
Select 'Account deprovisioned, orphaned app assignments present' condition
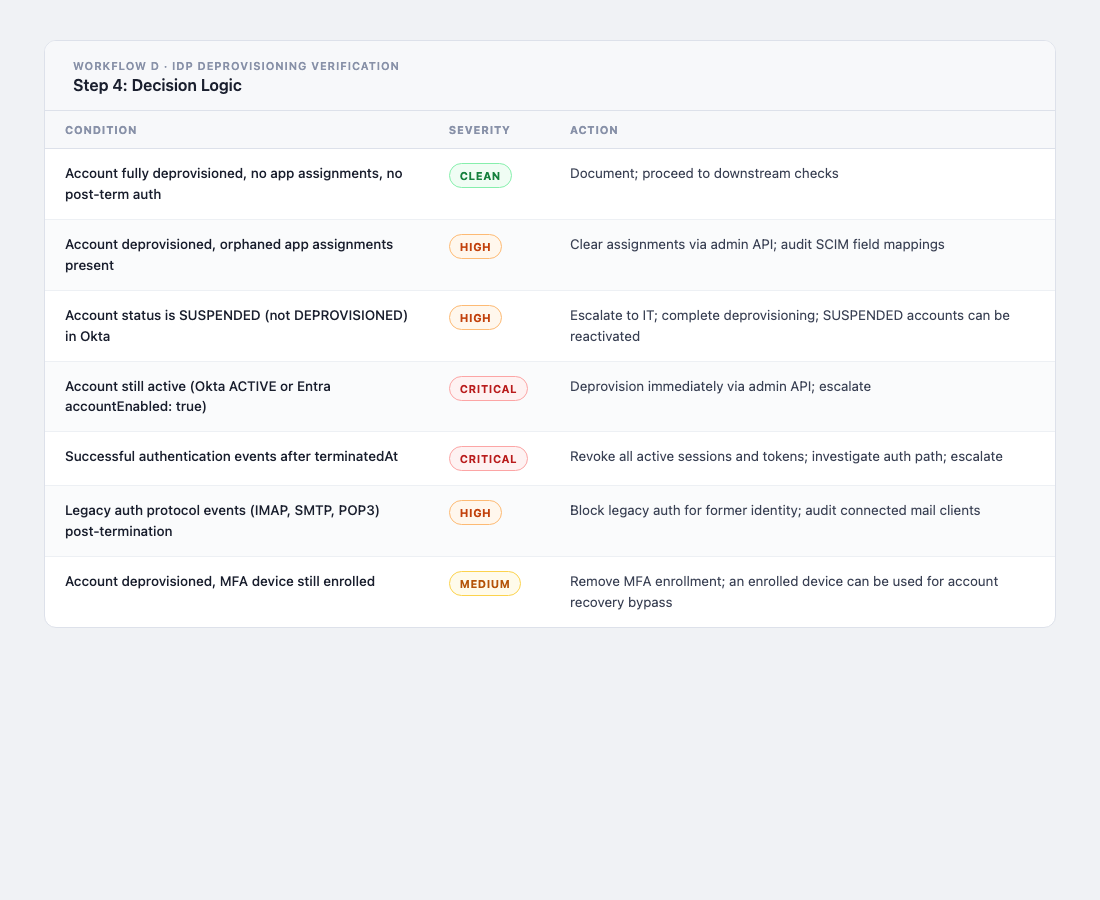229,255
